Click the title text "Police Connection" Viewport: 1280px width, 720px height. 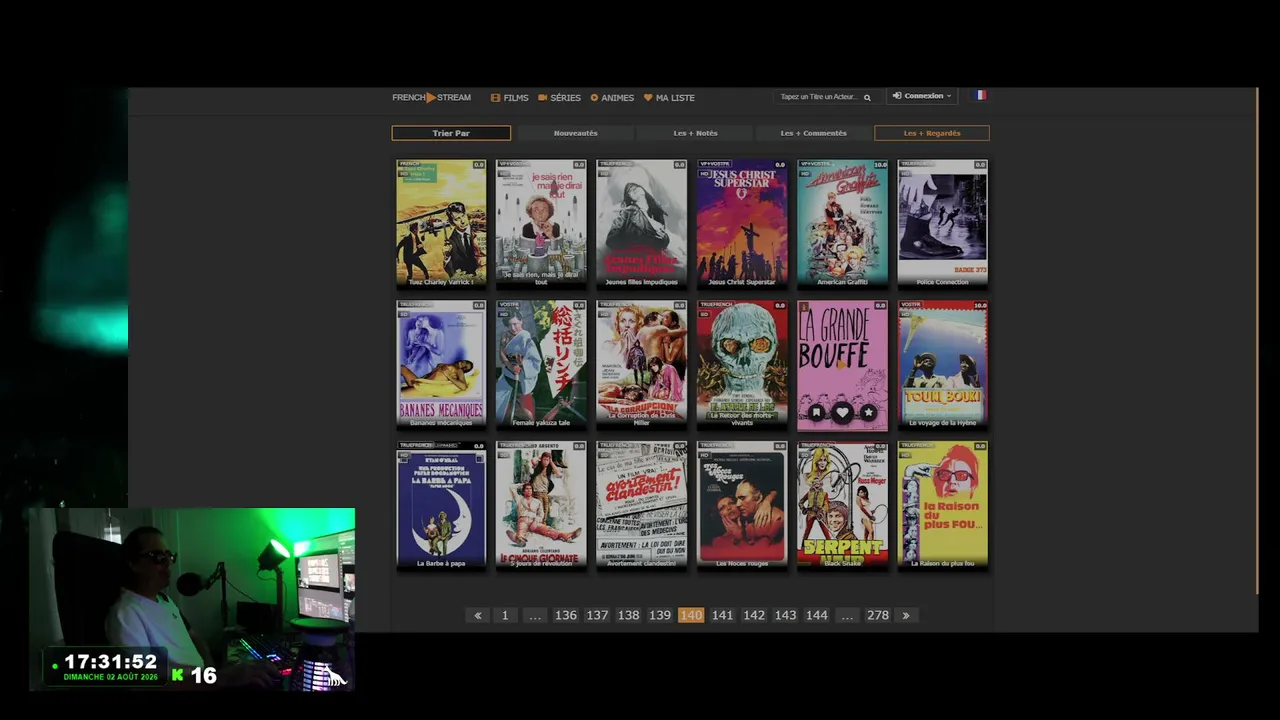point(943,282)
